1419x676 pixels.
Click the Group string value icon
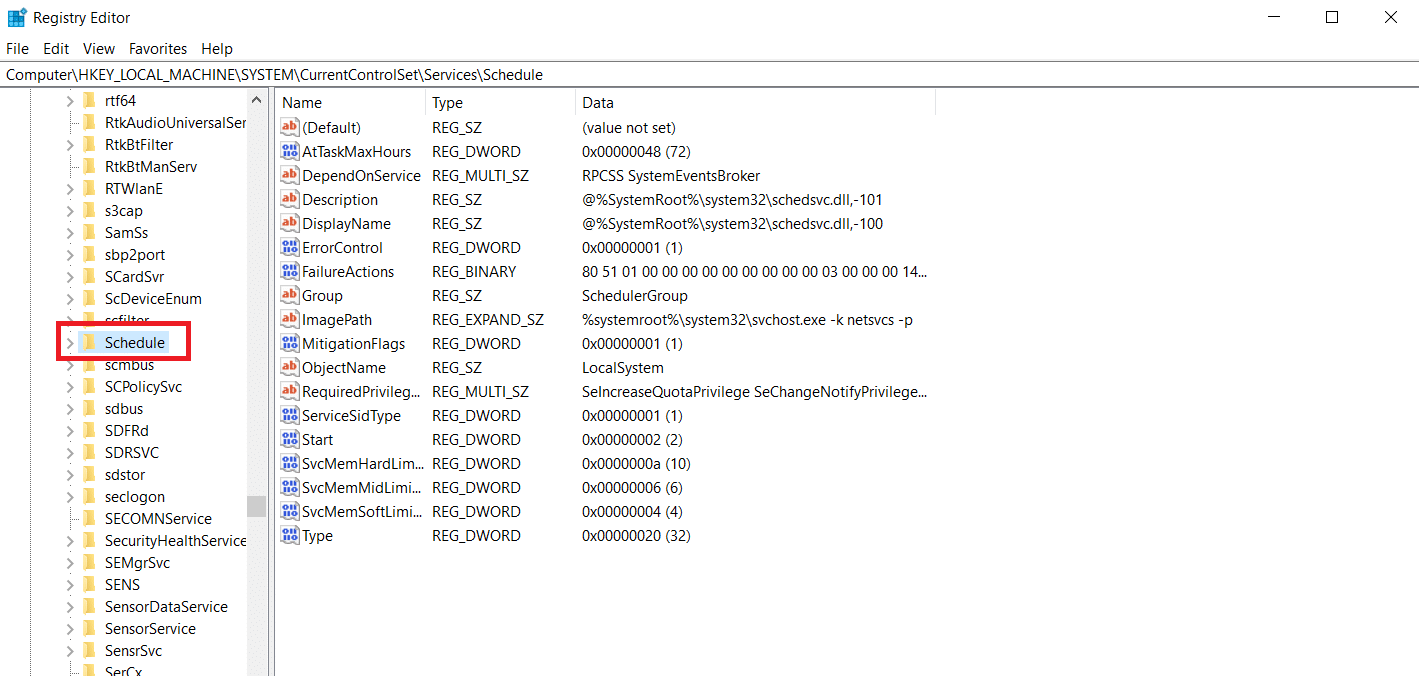(290, 296)
